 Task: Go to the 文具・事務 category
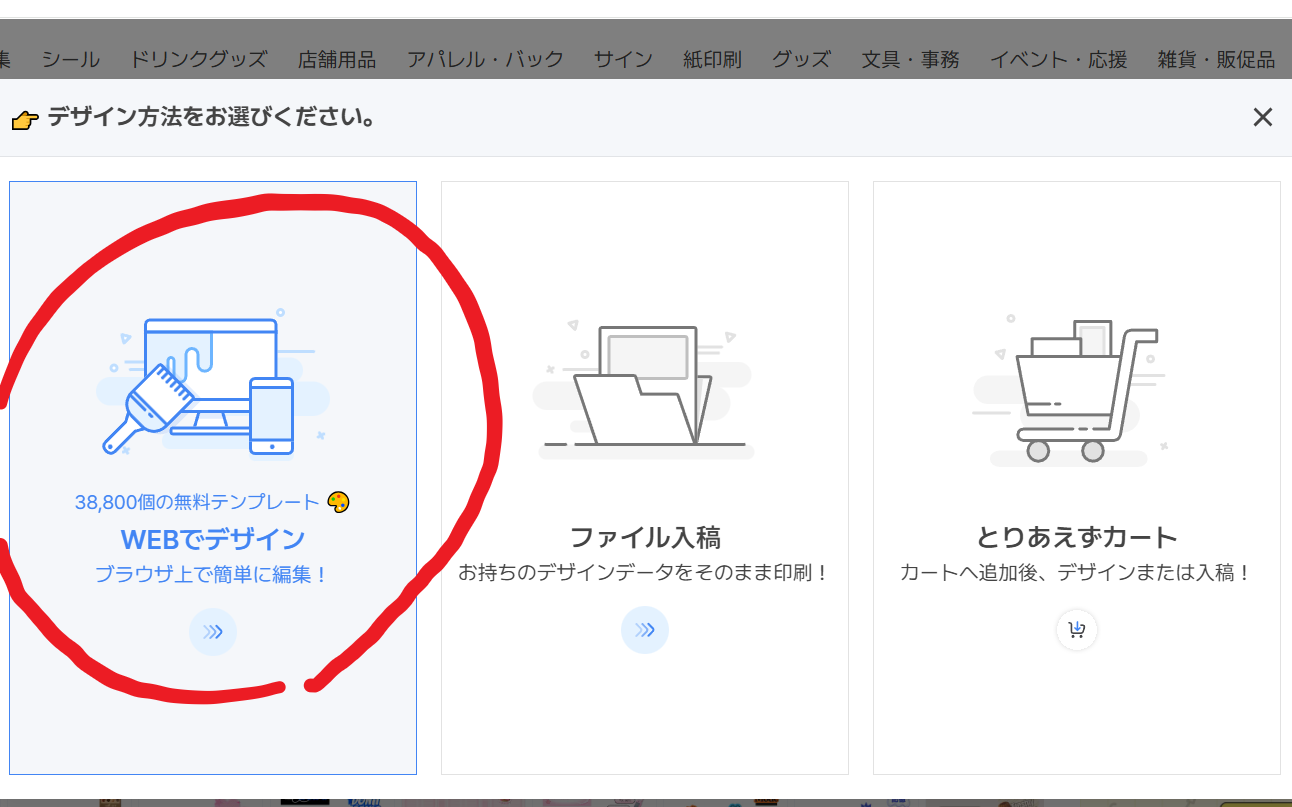click(x=910, y=60)
